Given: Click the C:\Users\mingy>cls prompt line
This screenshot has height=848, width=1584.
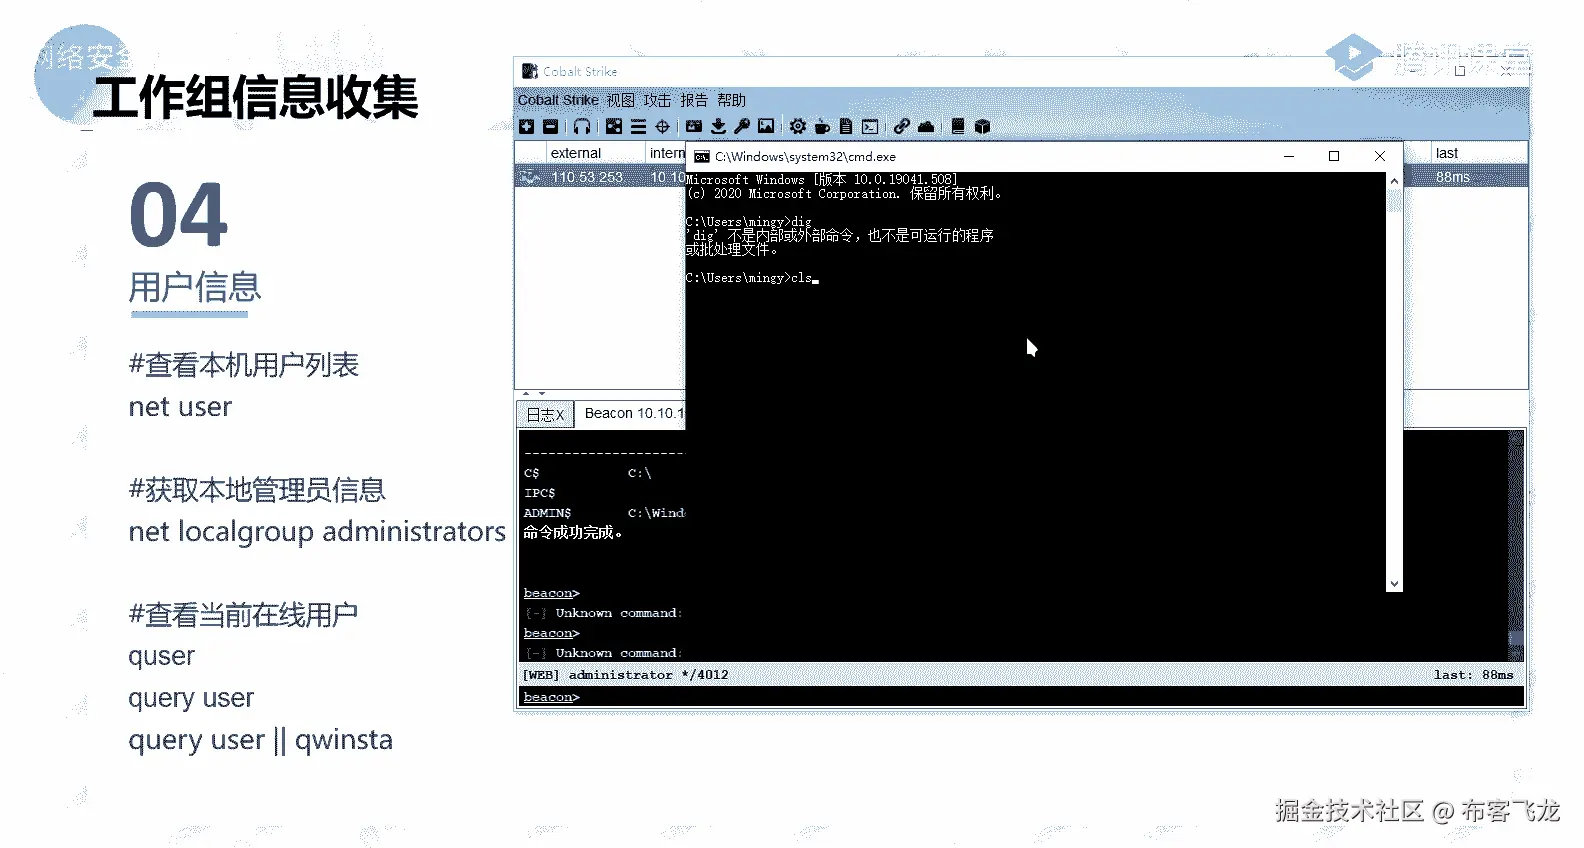Looking at the screenshot, I should (x=751, y=278).
